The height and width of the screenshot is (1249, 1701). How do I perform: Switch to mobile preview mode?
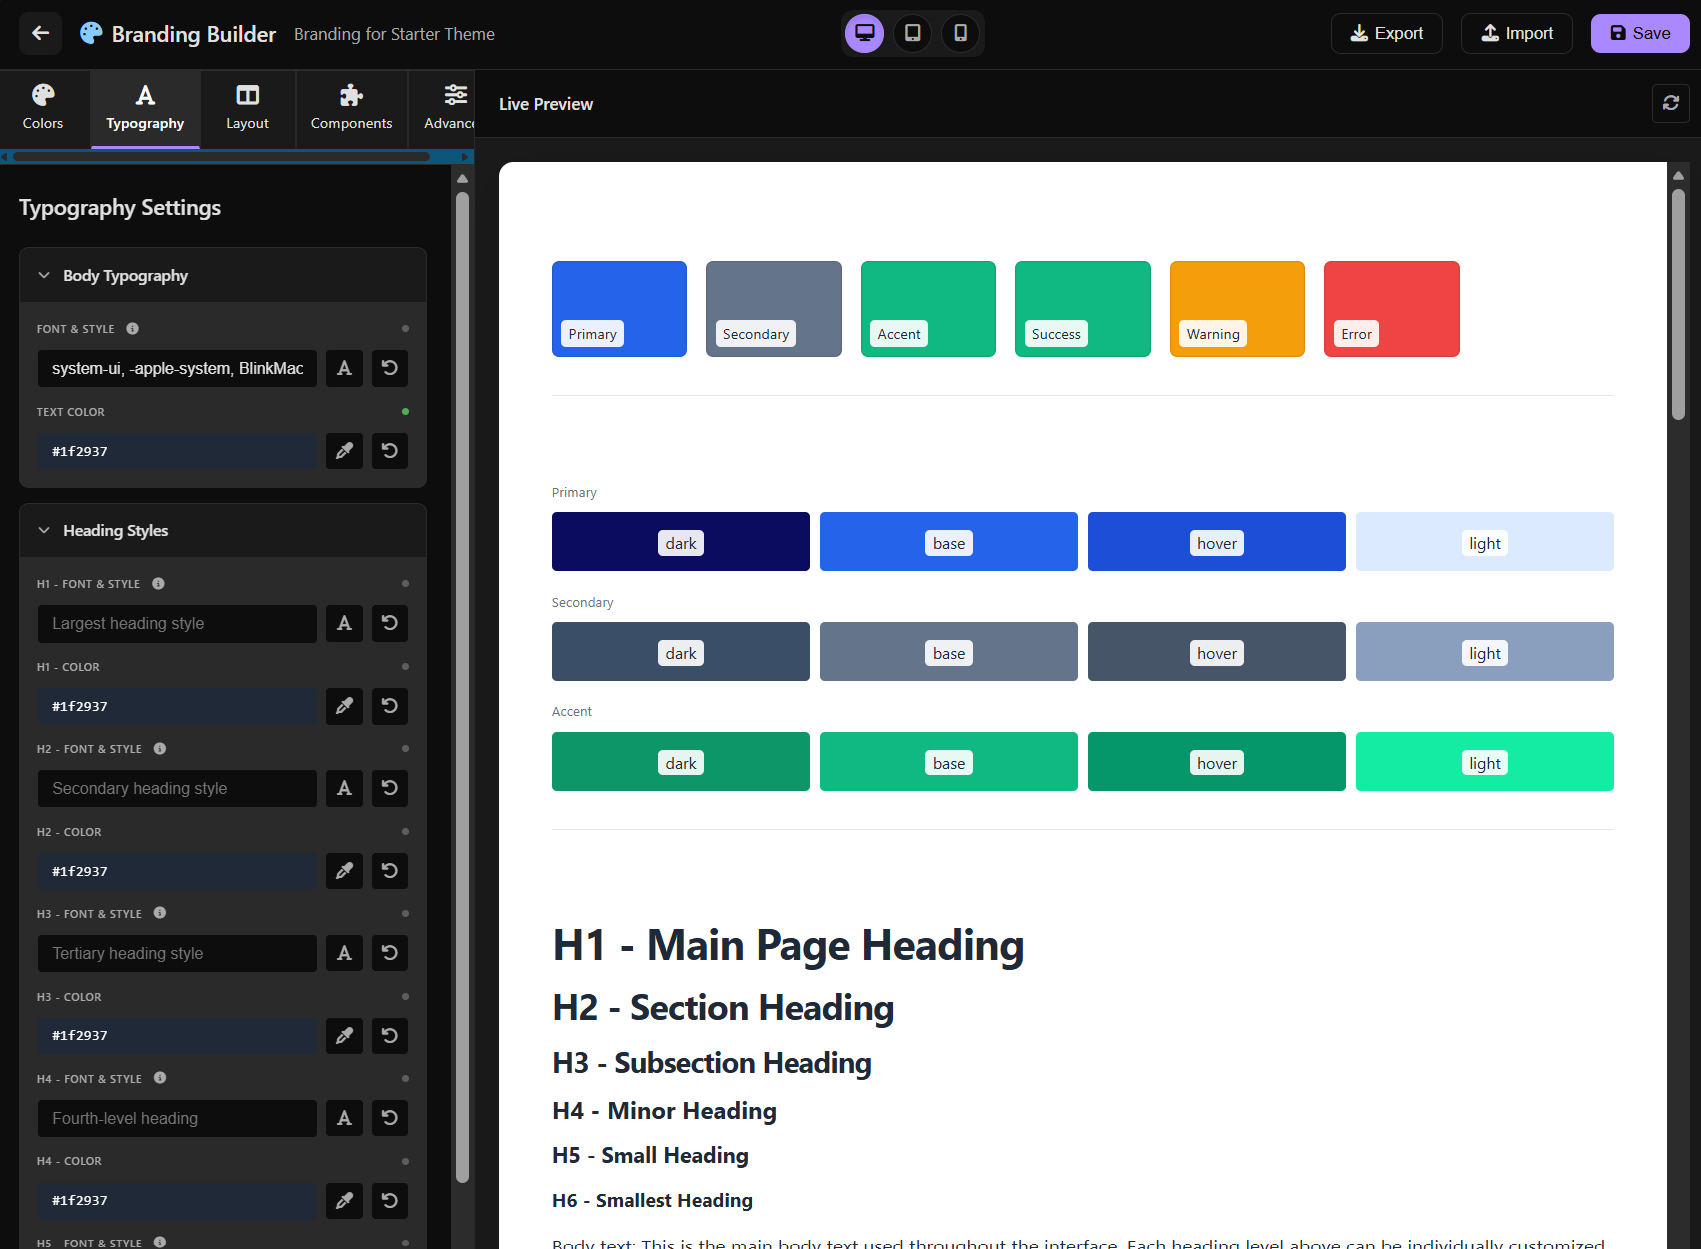point(961,33)
